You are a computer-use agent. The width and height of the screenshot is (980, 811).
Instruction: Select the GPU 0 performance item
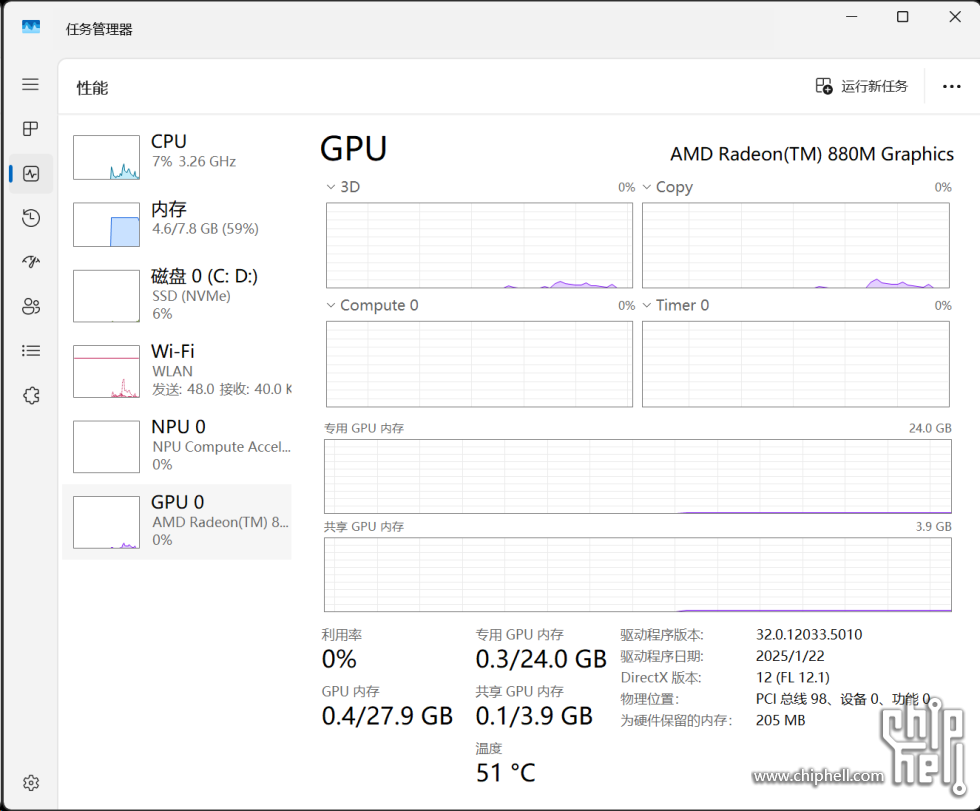coord(177,522)
